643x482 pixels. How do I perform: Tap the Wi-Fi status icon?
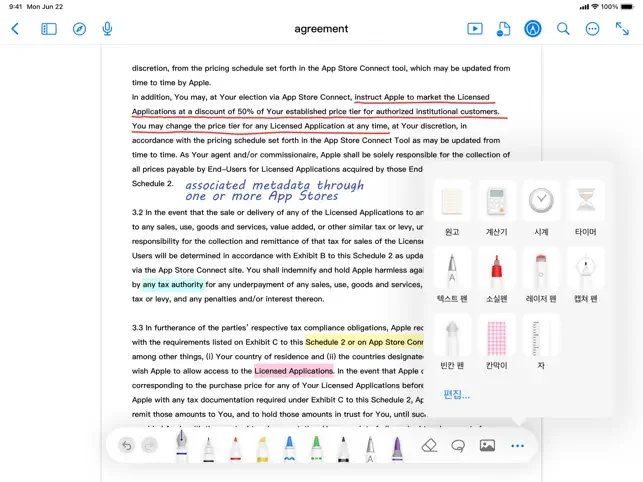pyautogui.click(x=595, y=7)
